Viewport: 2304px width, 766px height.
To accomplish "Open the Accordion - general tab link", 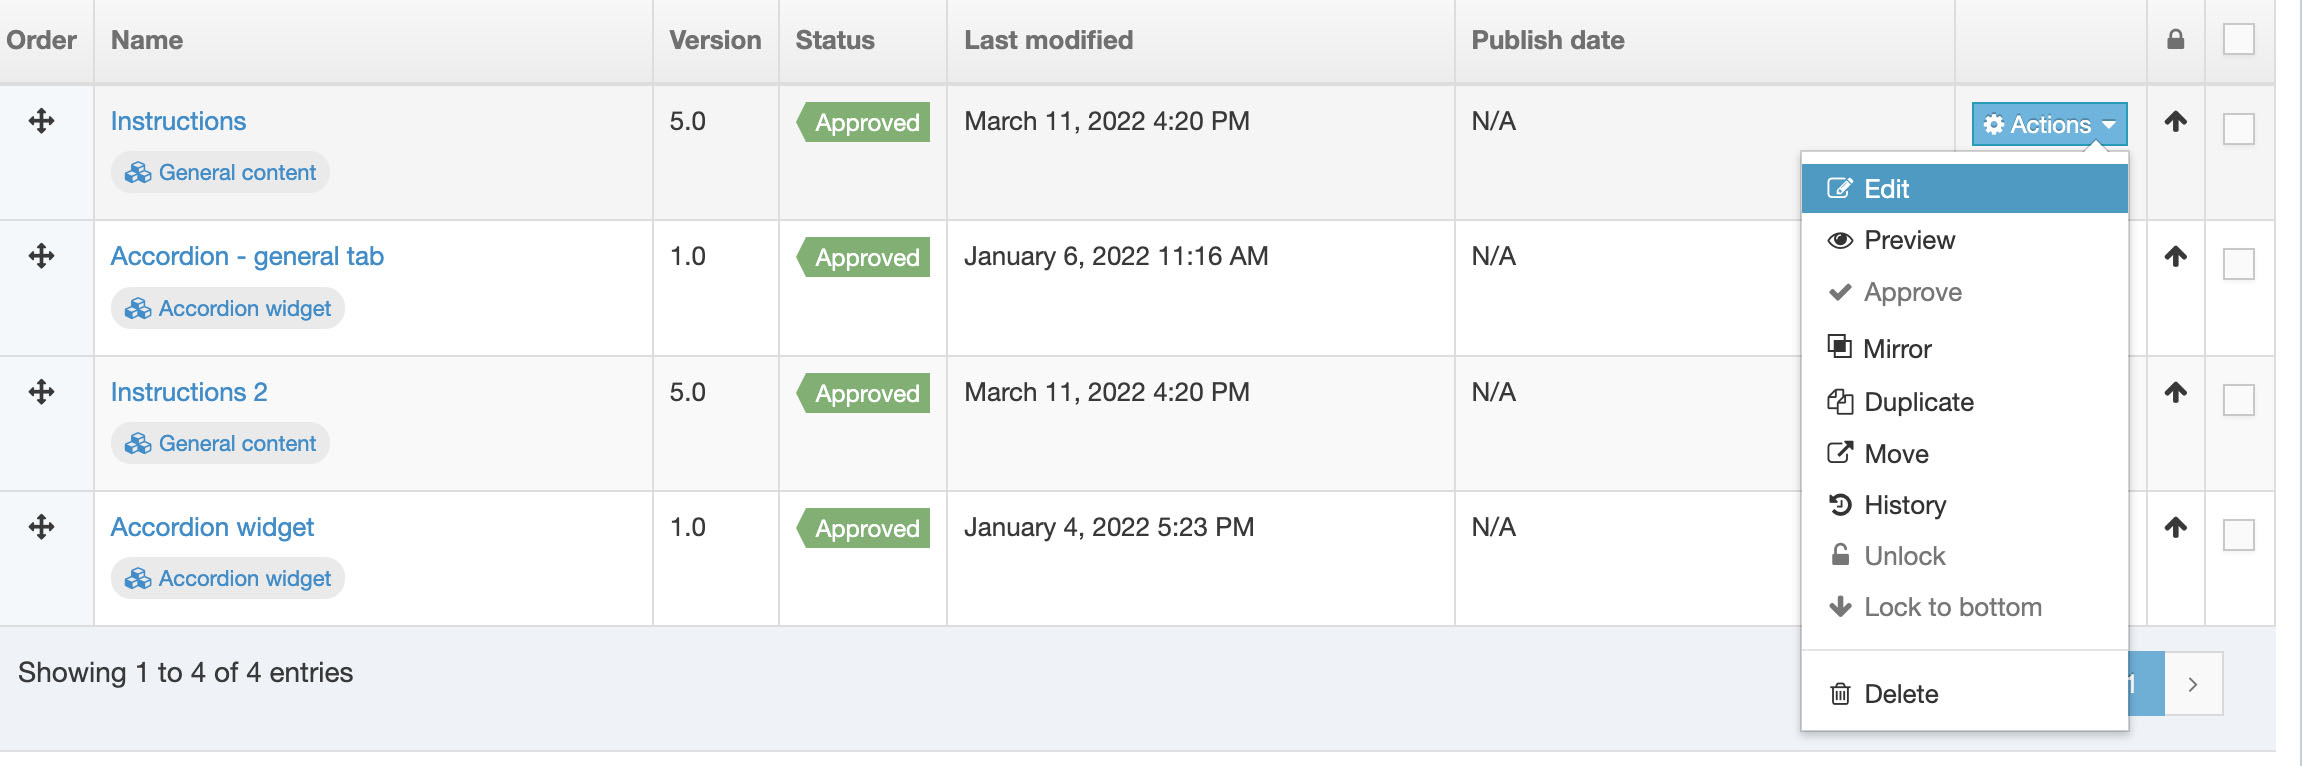I will tap(247, 256).
